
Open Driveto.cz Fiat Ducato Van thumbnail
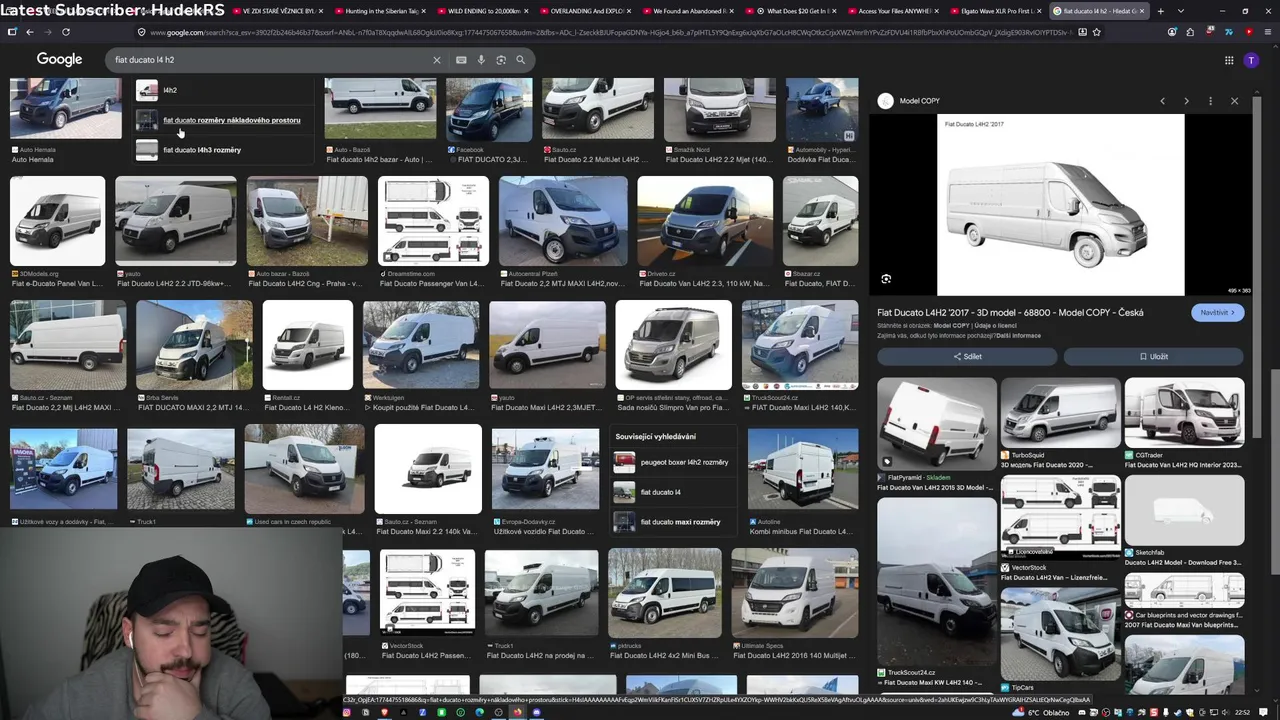(705, 221)
